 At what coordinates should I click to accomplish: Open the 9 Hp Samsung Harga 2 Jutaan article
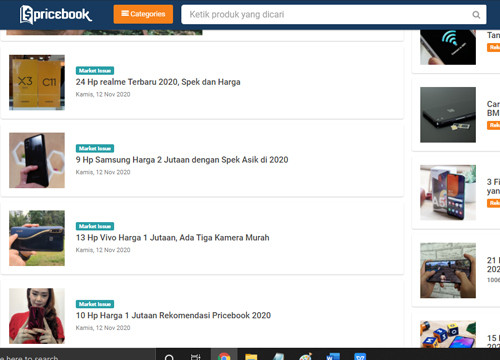point(182,160)
